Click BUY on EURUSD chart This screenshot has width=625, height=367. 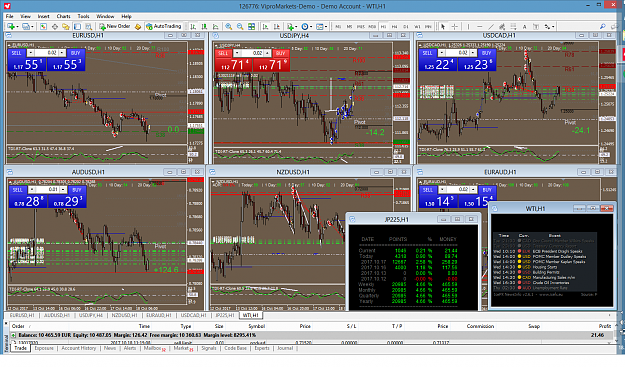click(76, 53)
